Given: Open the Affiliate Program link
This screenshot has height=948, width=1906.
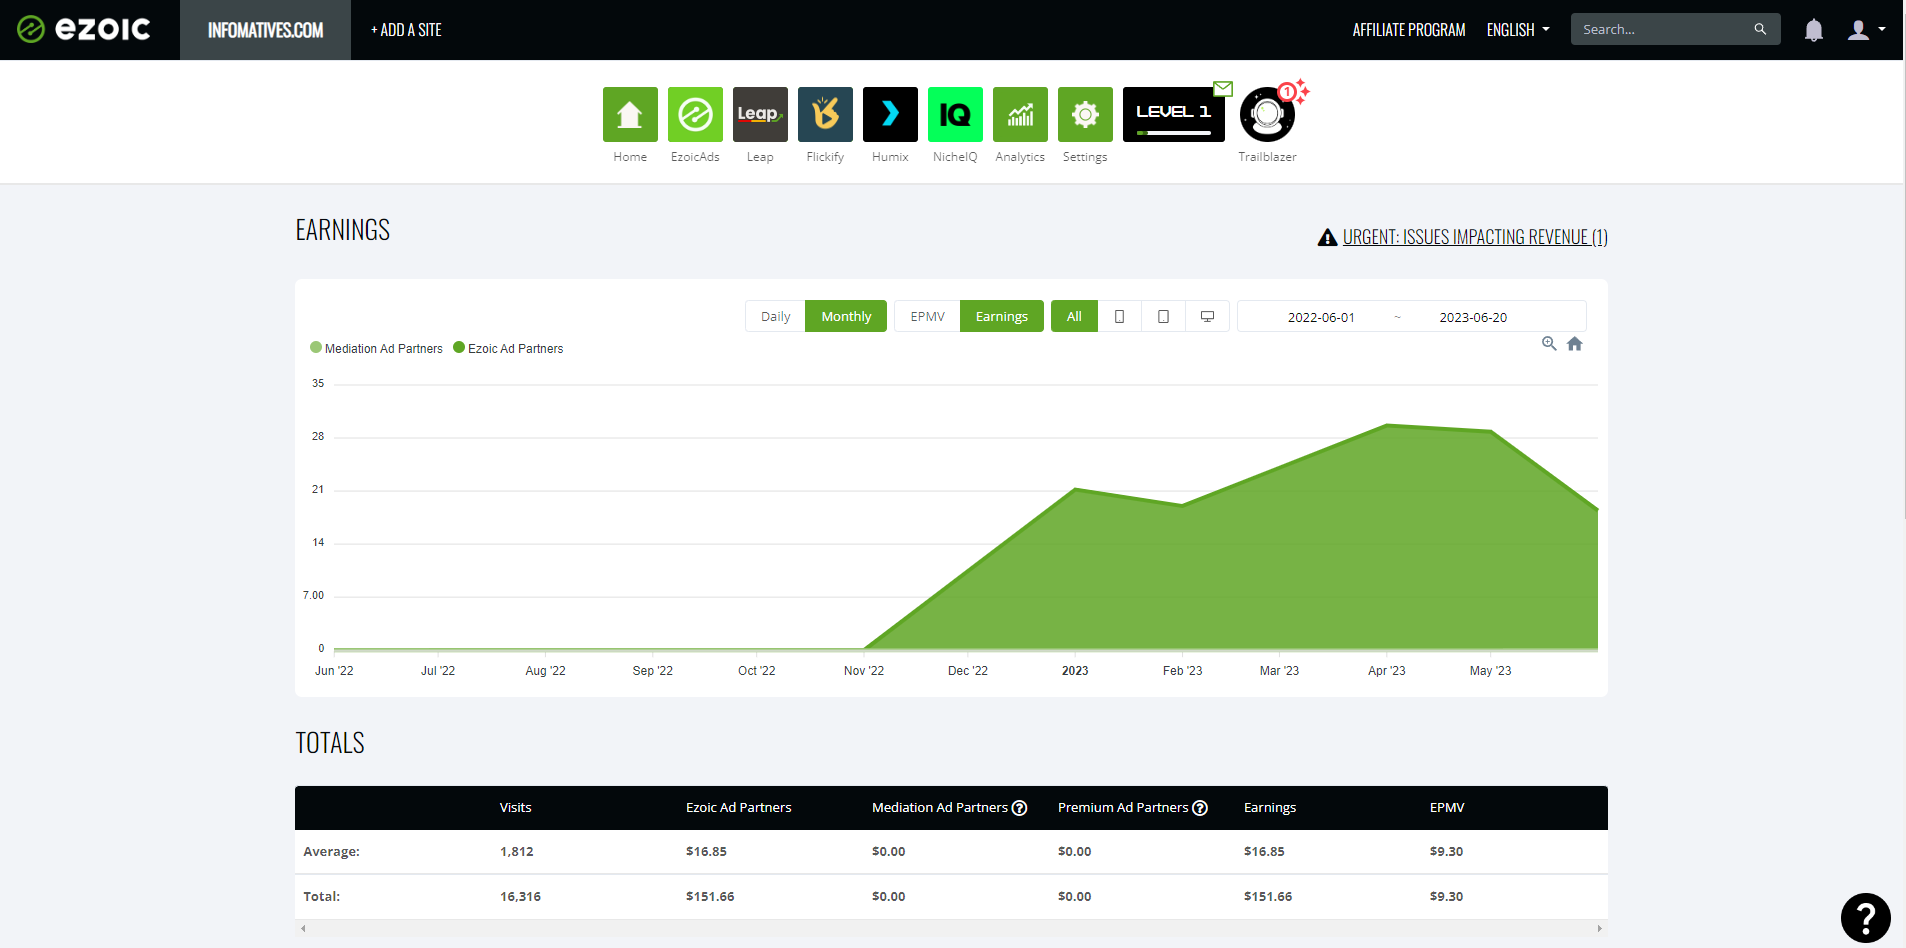Looking at the screenshot, I should [1409, 30].
